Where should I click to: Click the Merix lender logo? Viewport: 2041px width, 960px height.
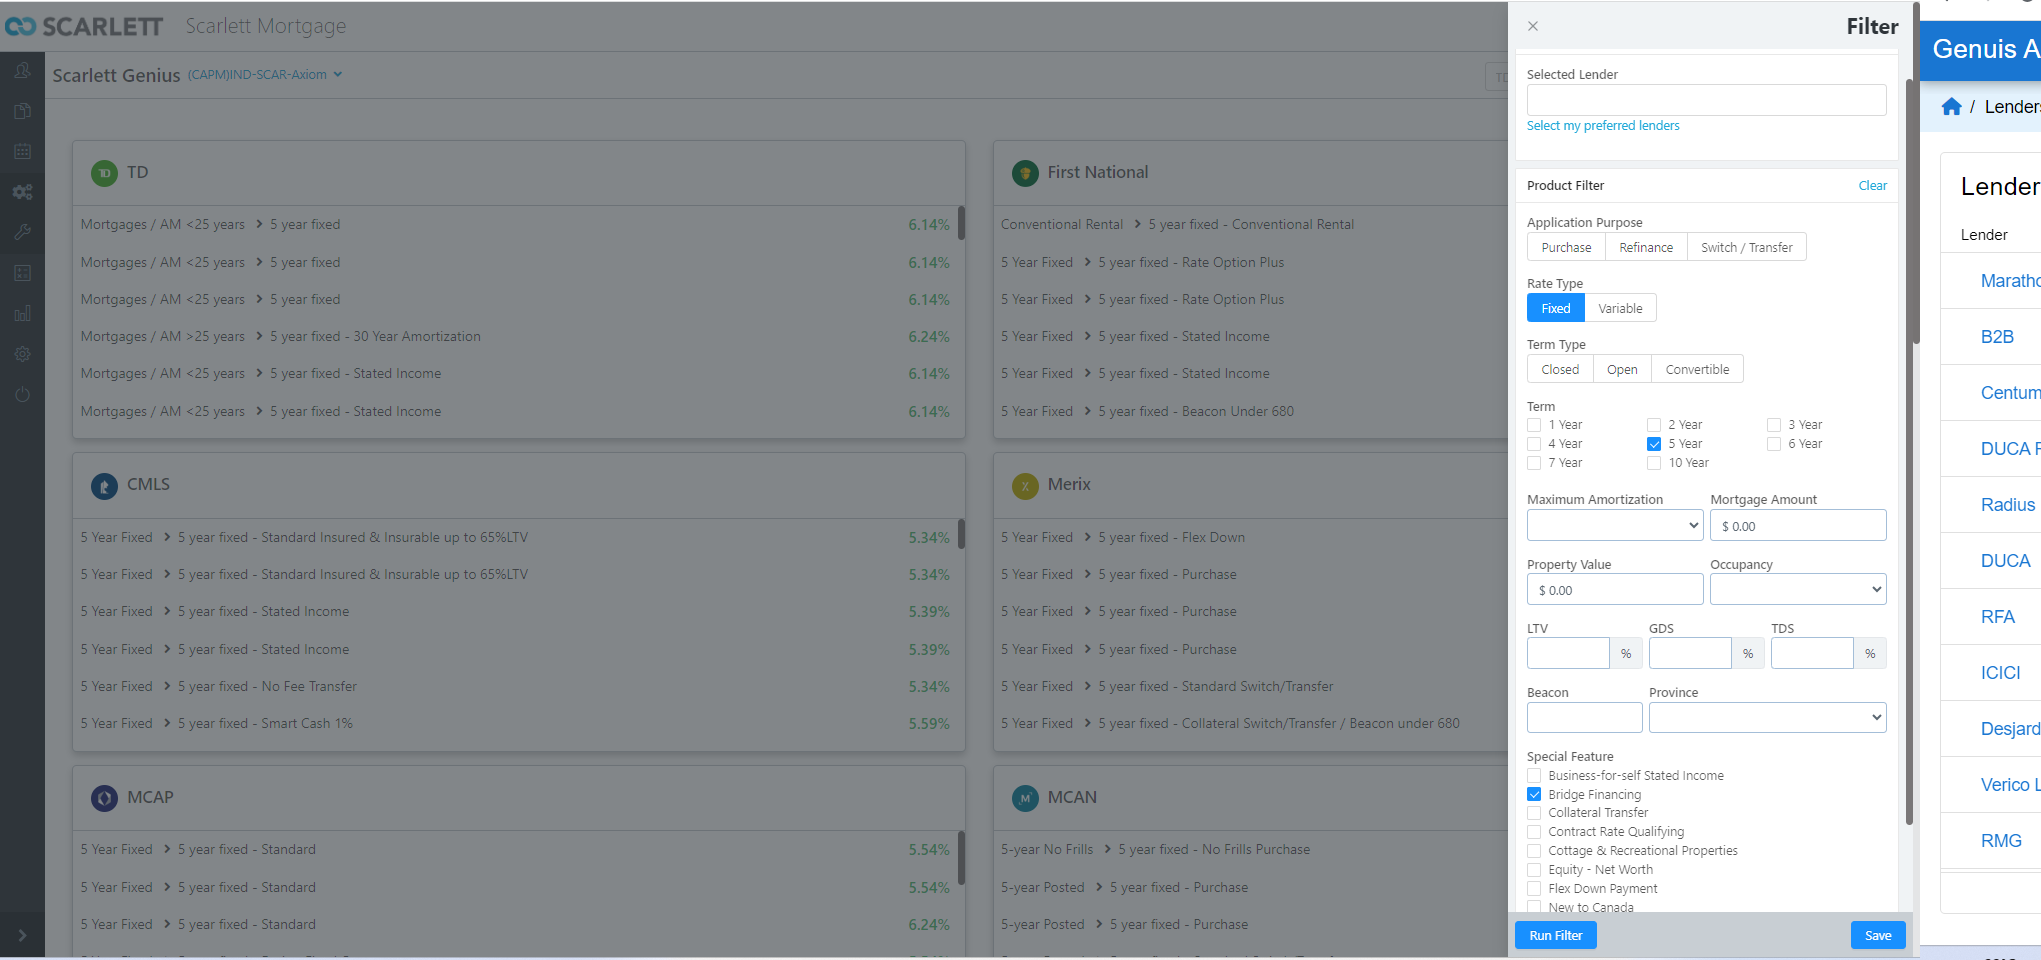(1025, 486)
